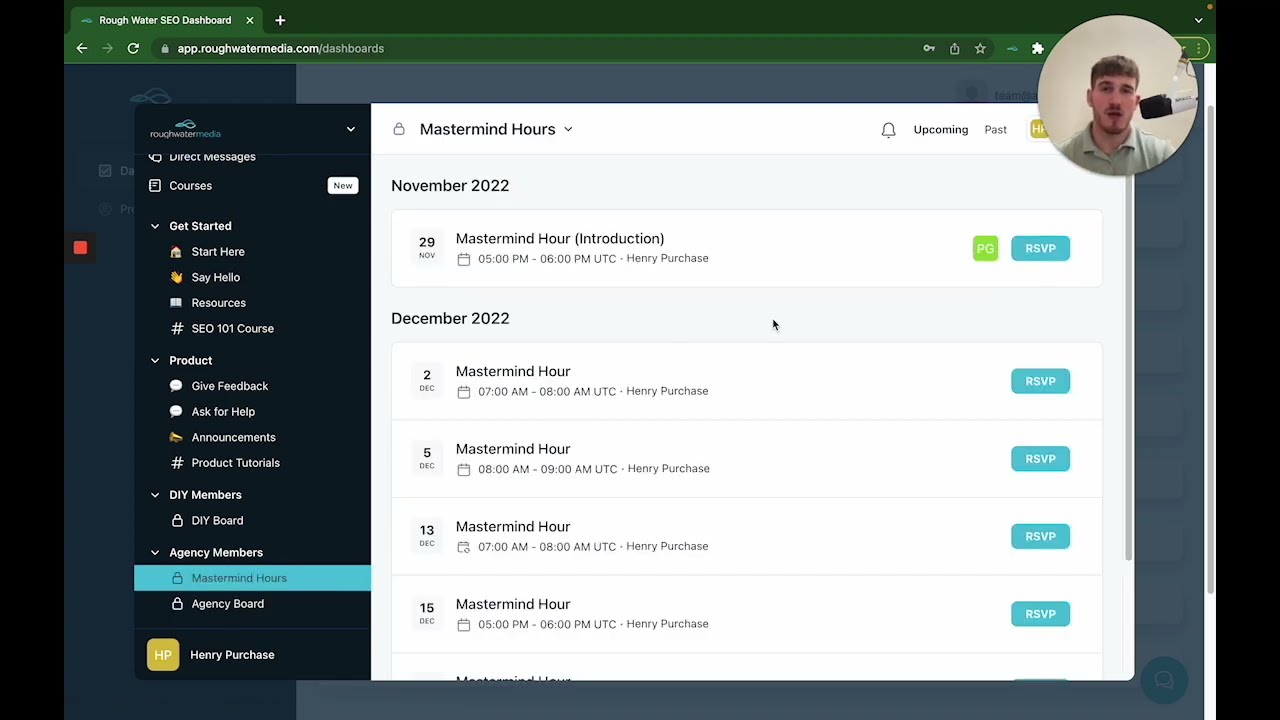Open the DIY Board space
Screen dimensions: 1280x720
pos(217,521)
